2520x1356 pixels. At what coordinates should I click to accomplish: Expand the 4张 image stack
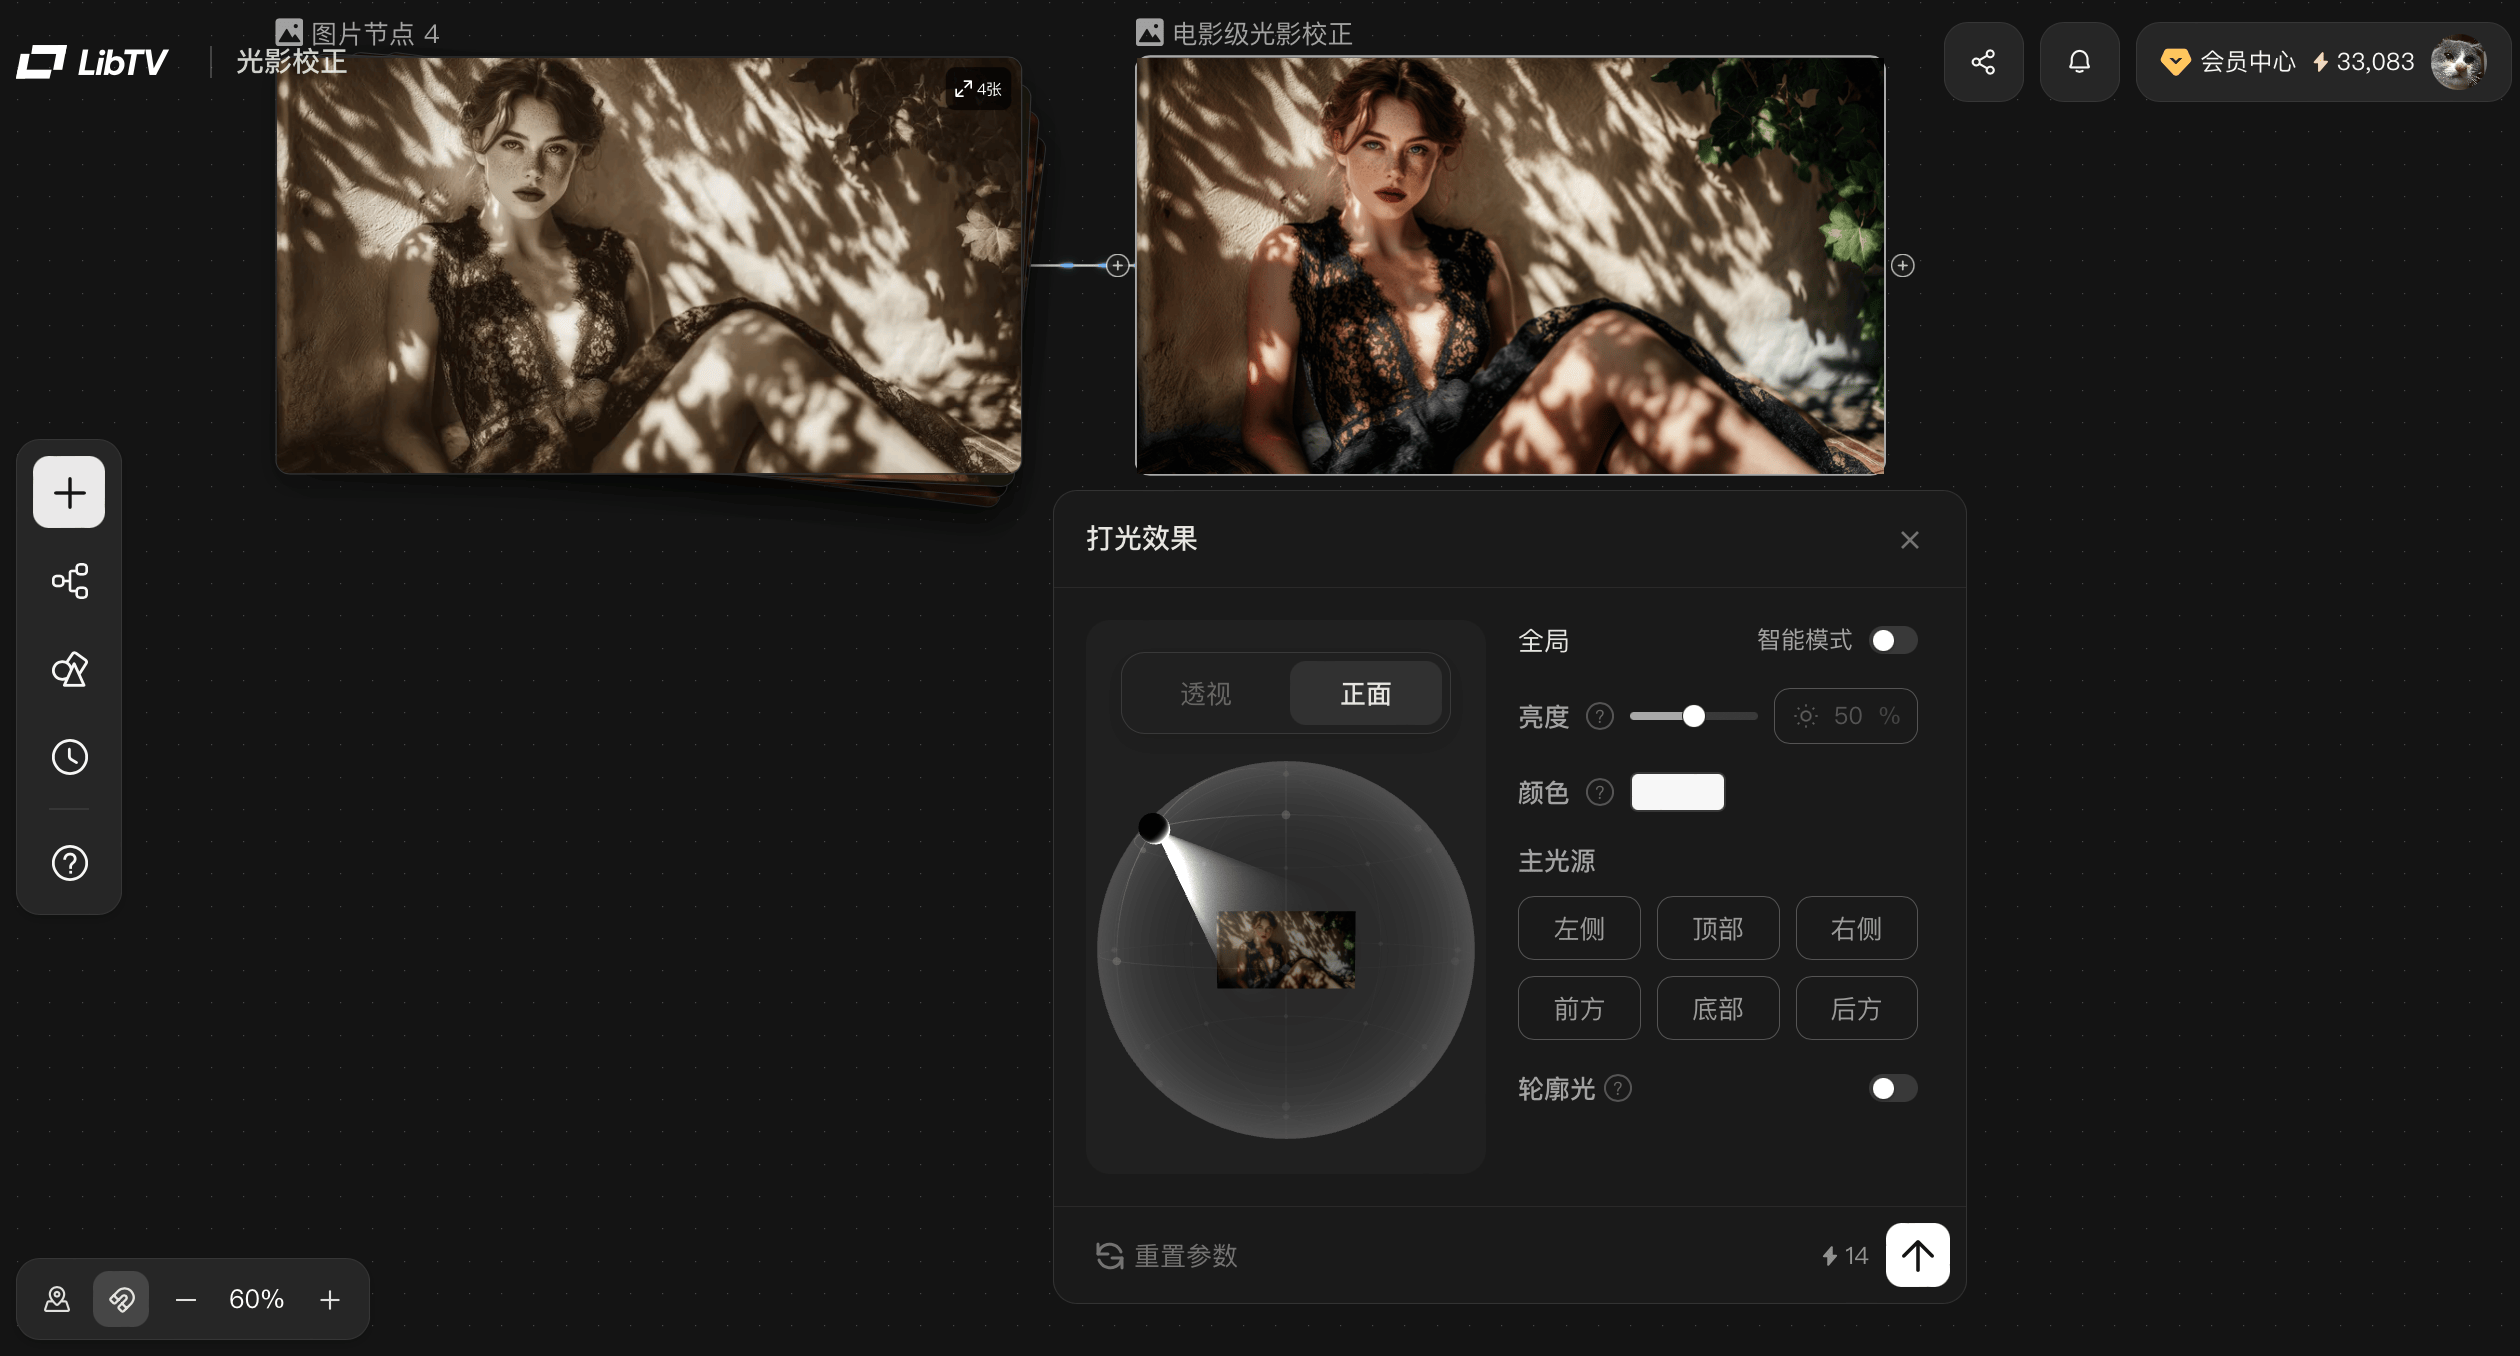(x=978, y=89)
